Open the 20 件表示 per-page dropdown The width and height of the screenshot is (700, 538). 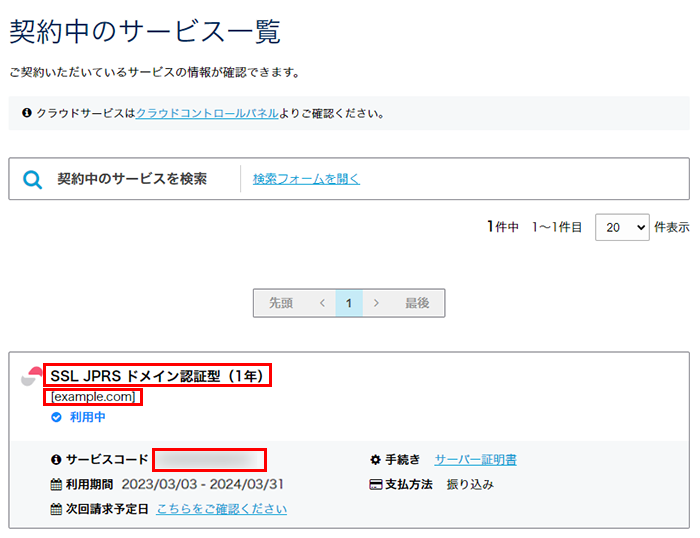(622, 227)
